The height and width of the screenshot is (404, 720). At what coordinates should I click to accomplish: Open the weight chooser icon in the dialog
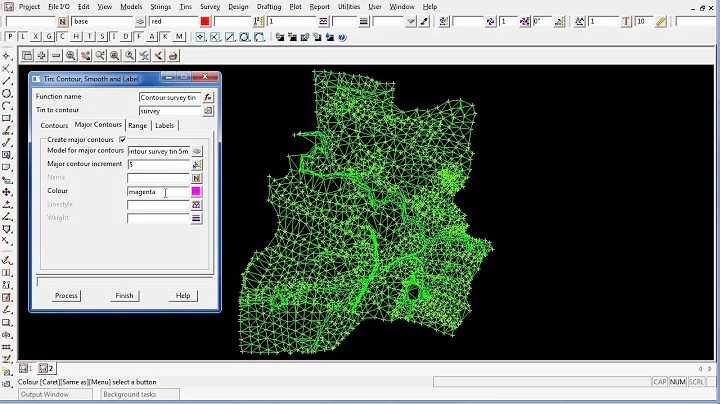click(197, 219)
